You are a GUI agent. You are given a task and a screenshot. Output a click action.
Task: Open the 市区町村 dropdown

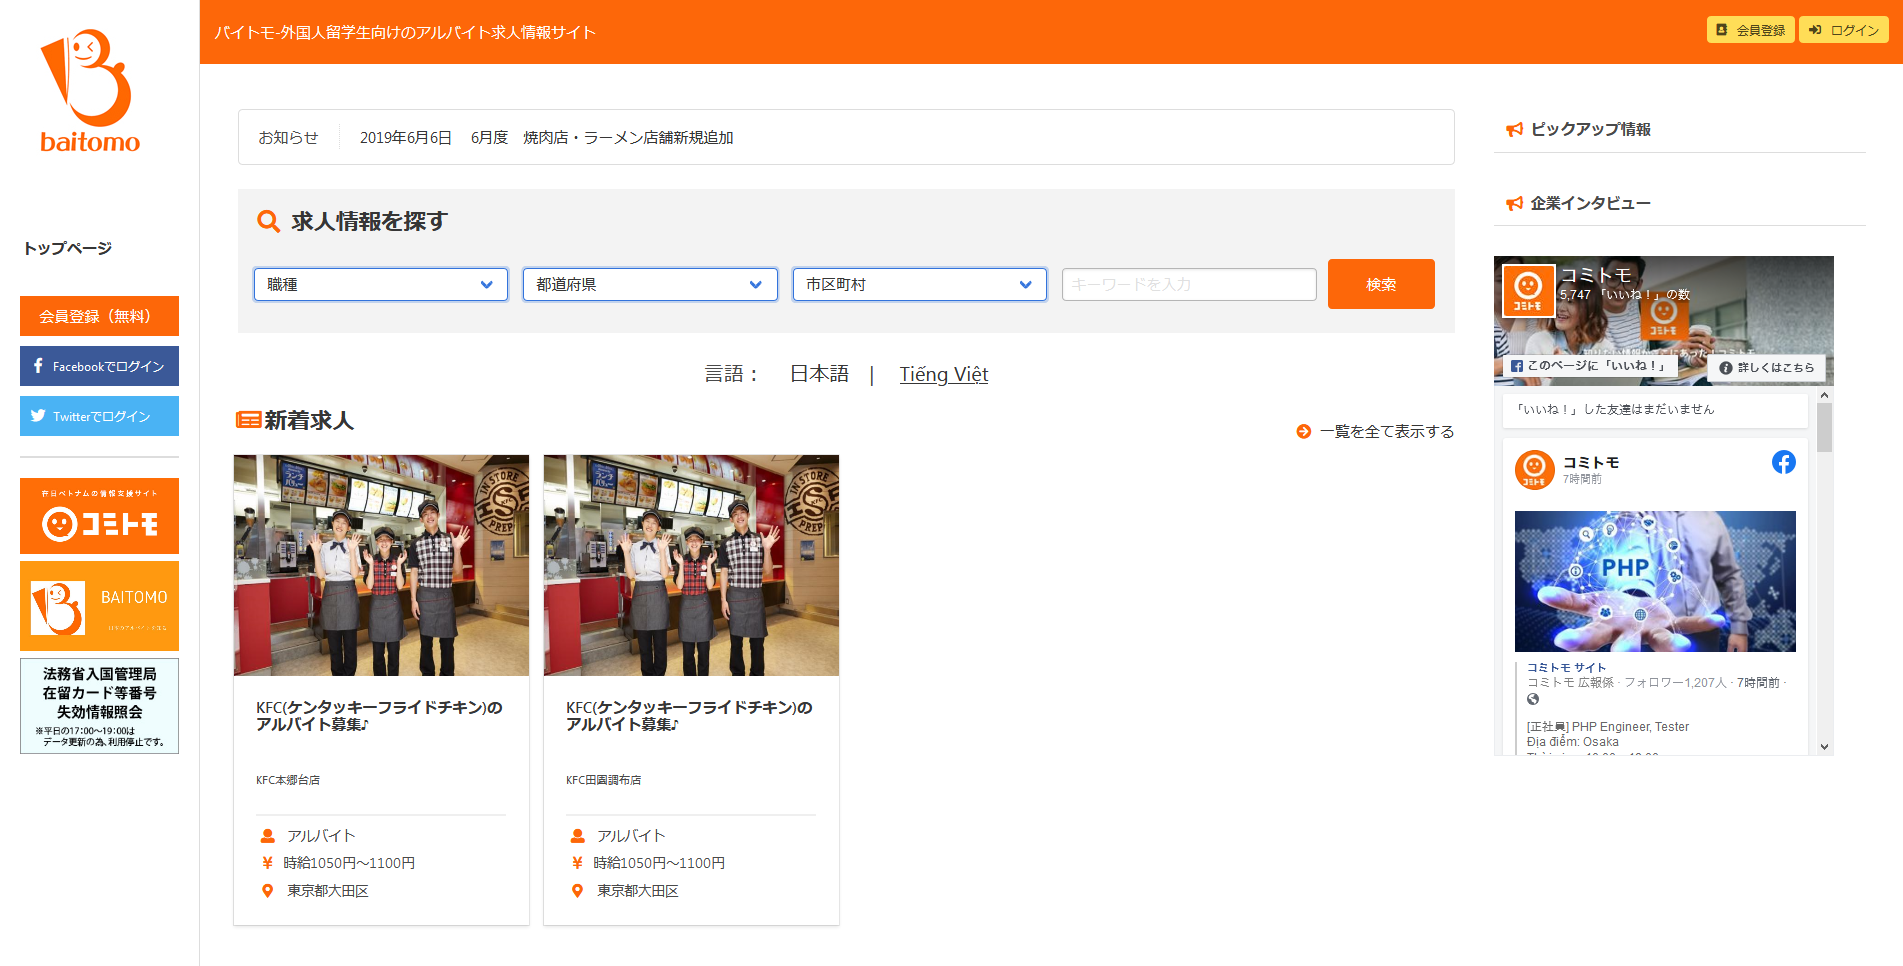[919, 284]
